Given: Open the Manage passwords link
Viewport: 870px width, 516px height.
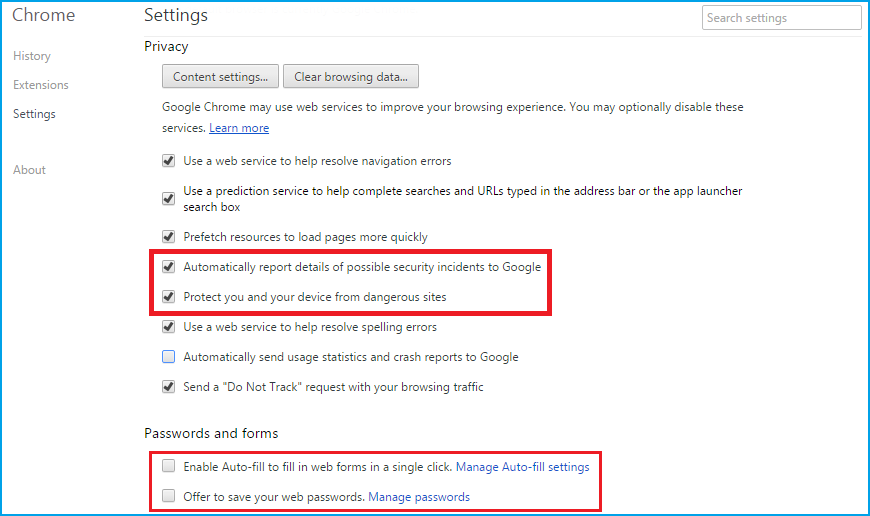Looking at the screenshot, I should [419, 497].
